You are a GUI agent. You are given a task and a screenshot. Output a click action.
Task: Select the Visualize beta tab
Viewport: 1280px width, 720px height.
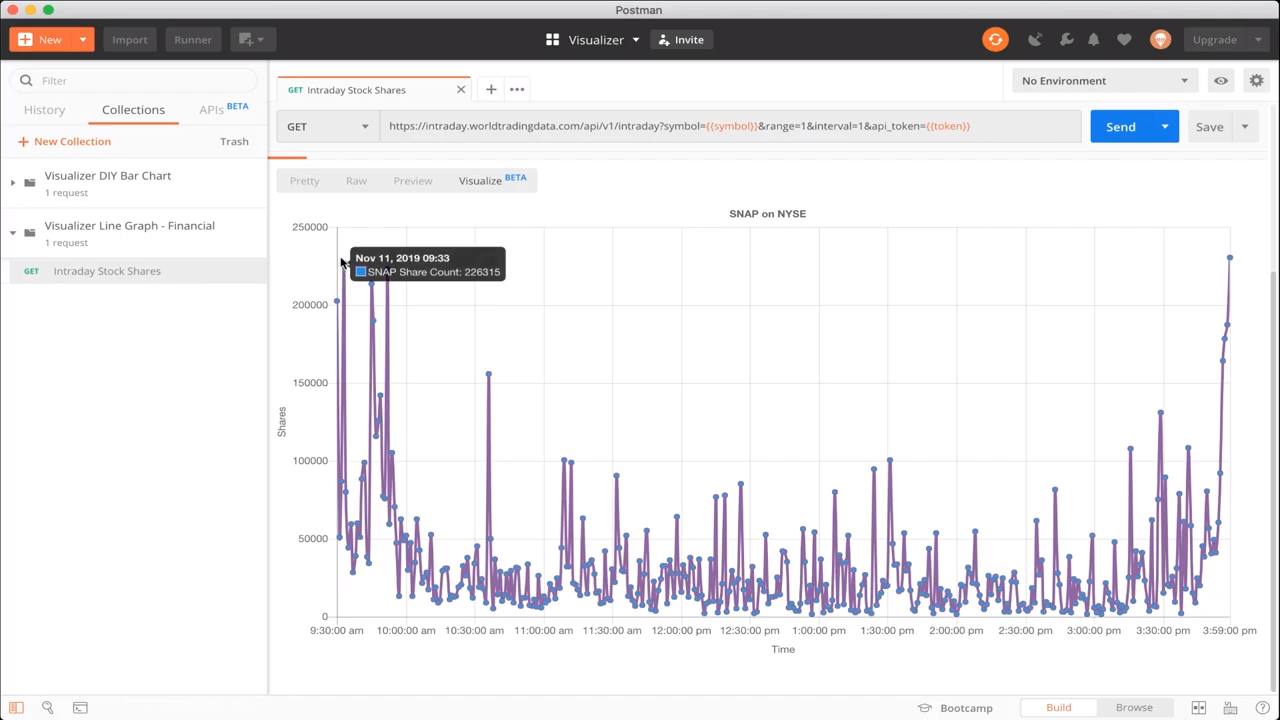pyautogui.click(x=492, y=181)
